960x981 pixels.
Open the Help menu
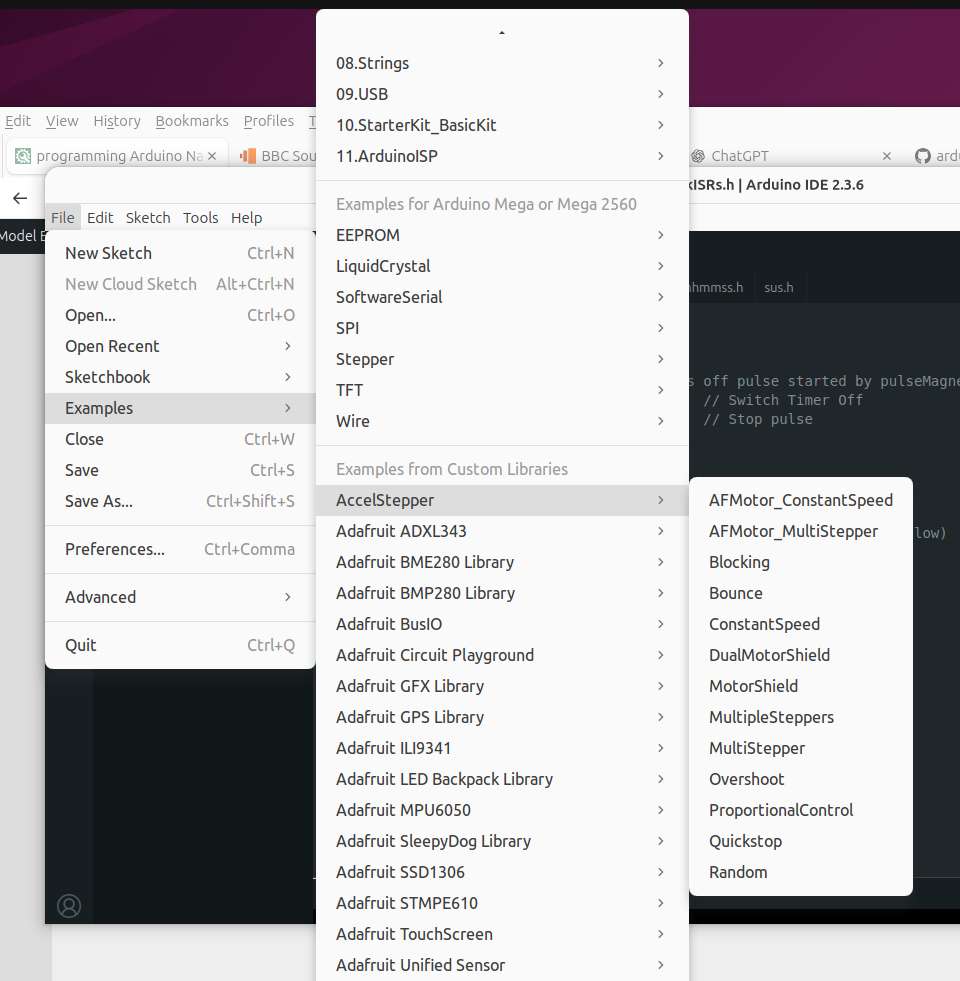247,218
